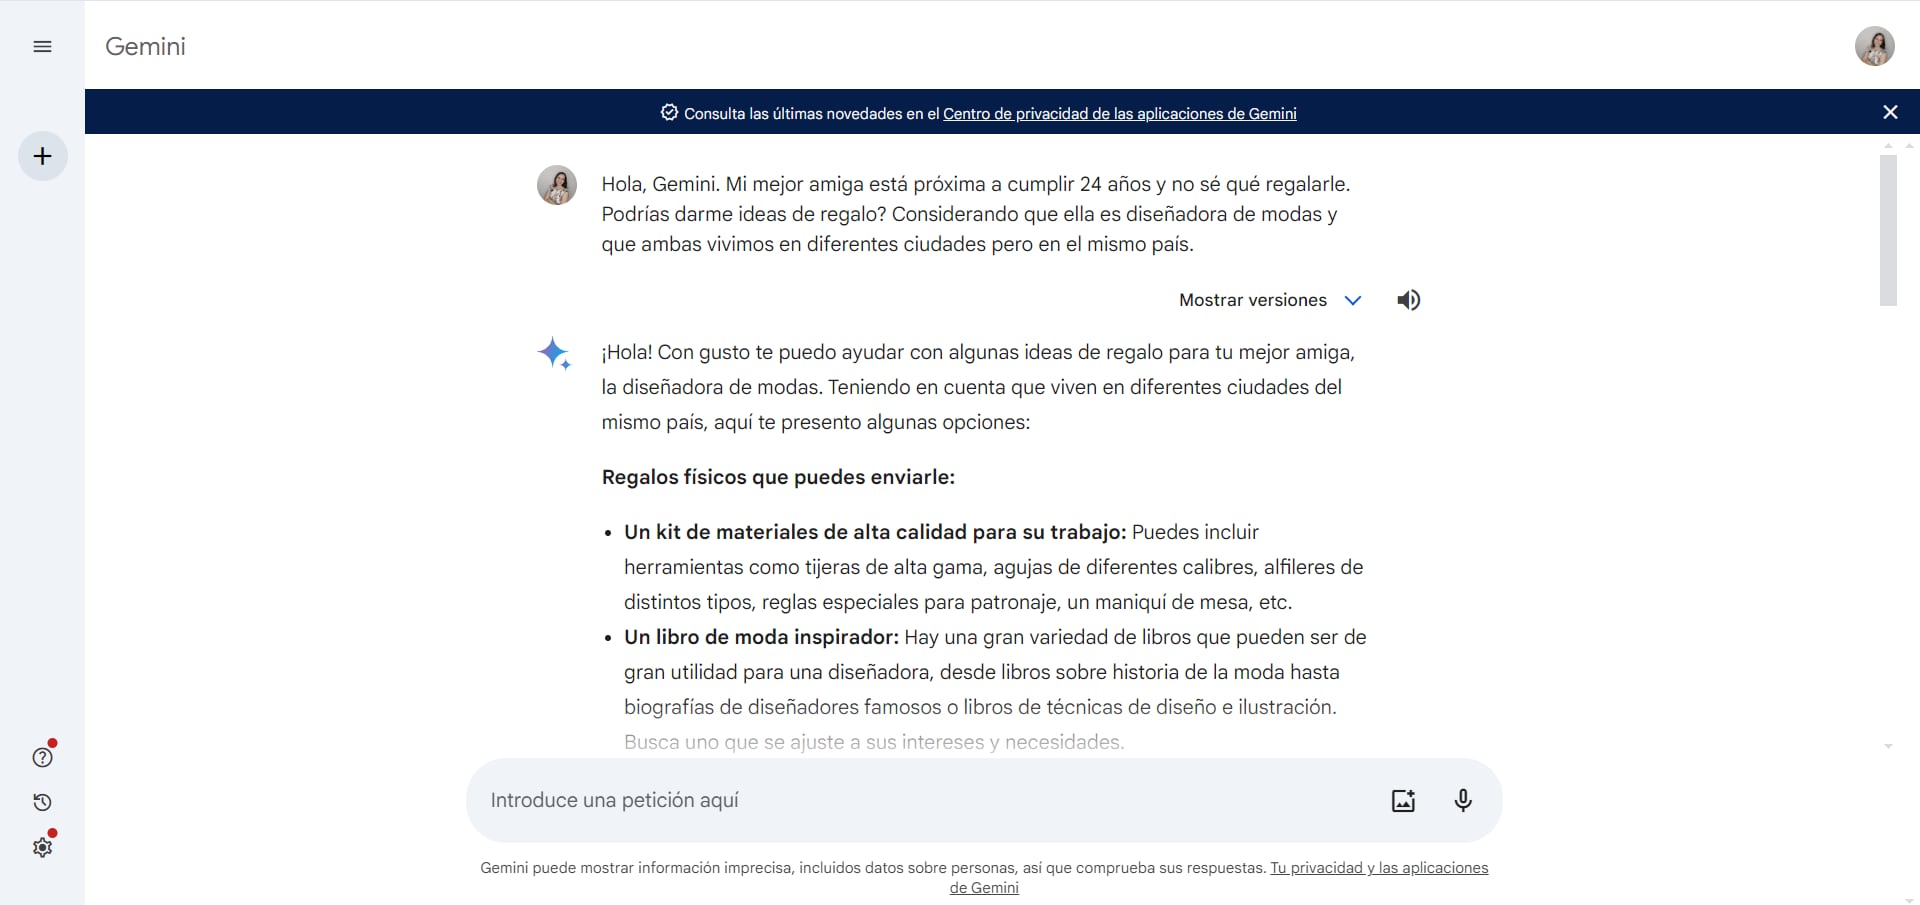The height and width of the screenshot is (905, 1920).
Task: Click the verified badge icon in banner
Action: click(x=669, y=113)
